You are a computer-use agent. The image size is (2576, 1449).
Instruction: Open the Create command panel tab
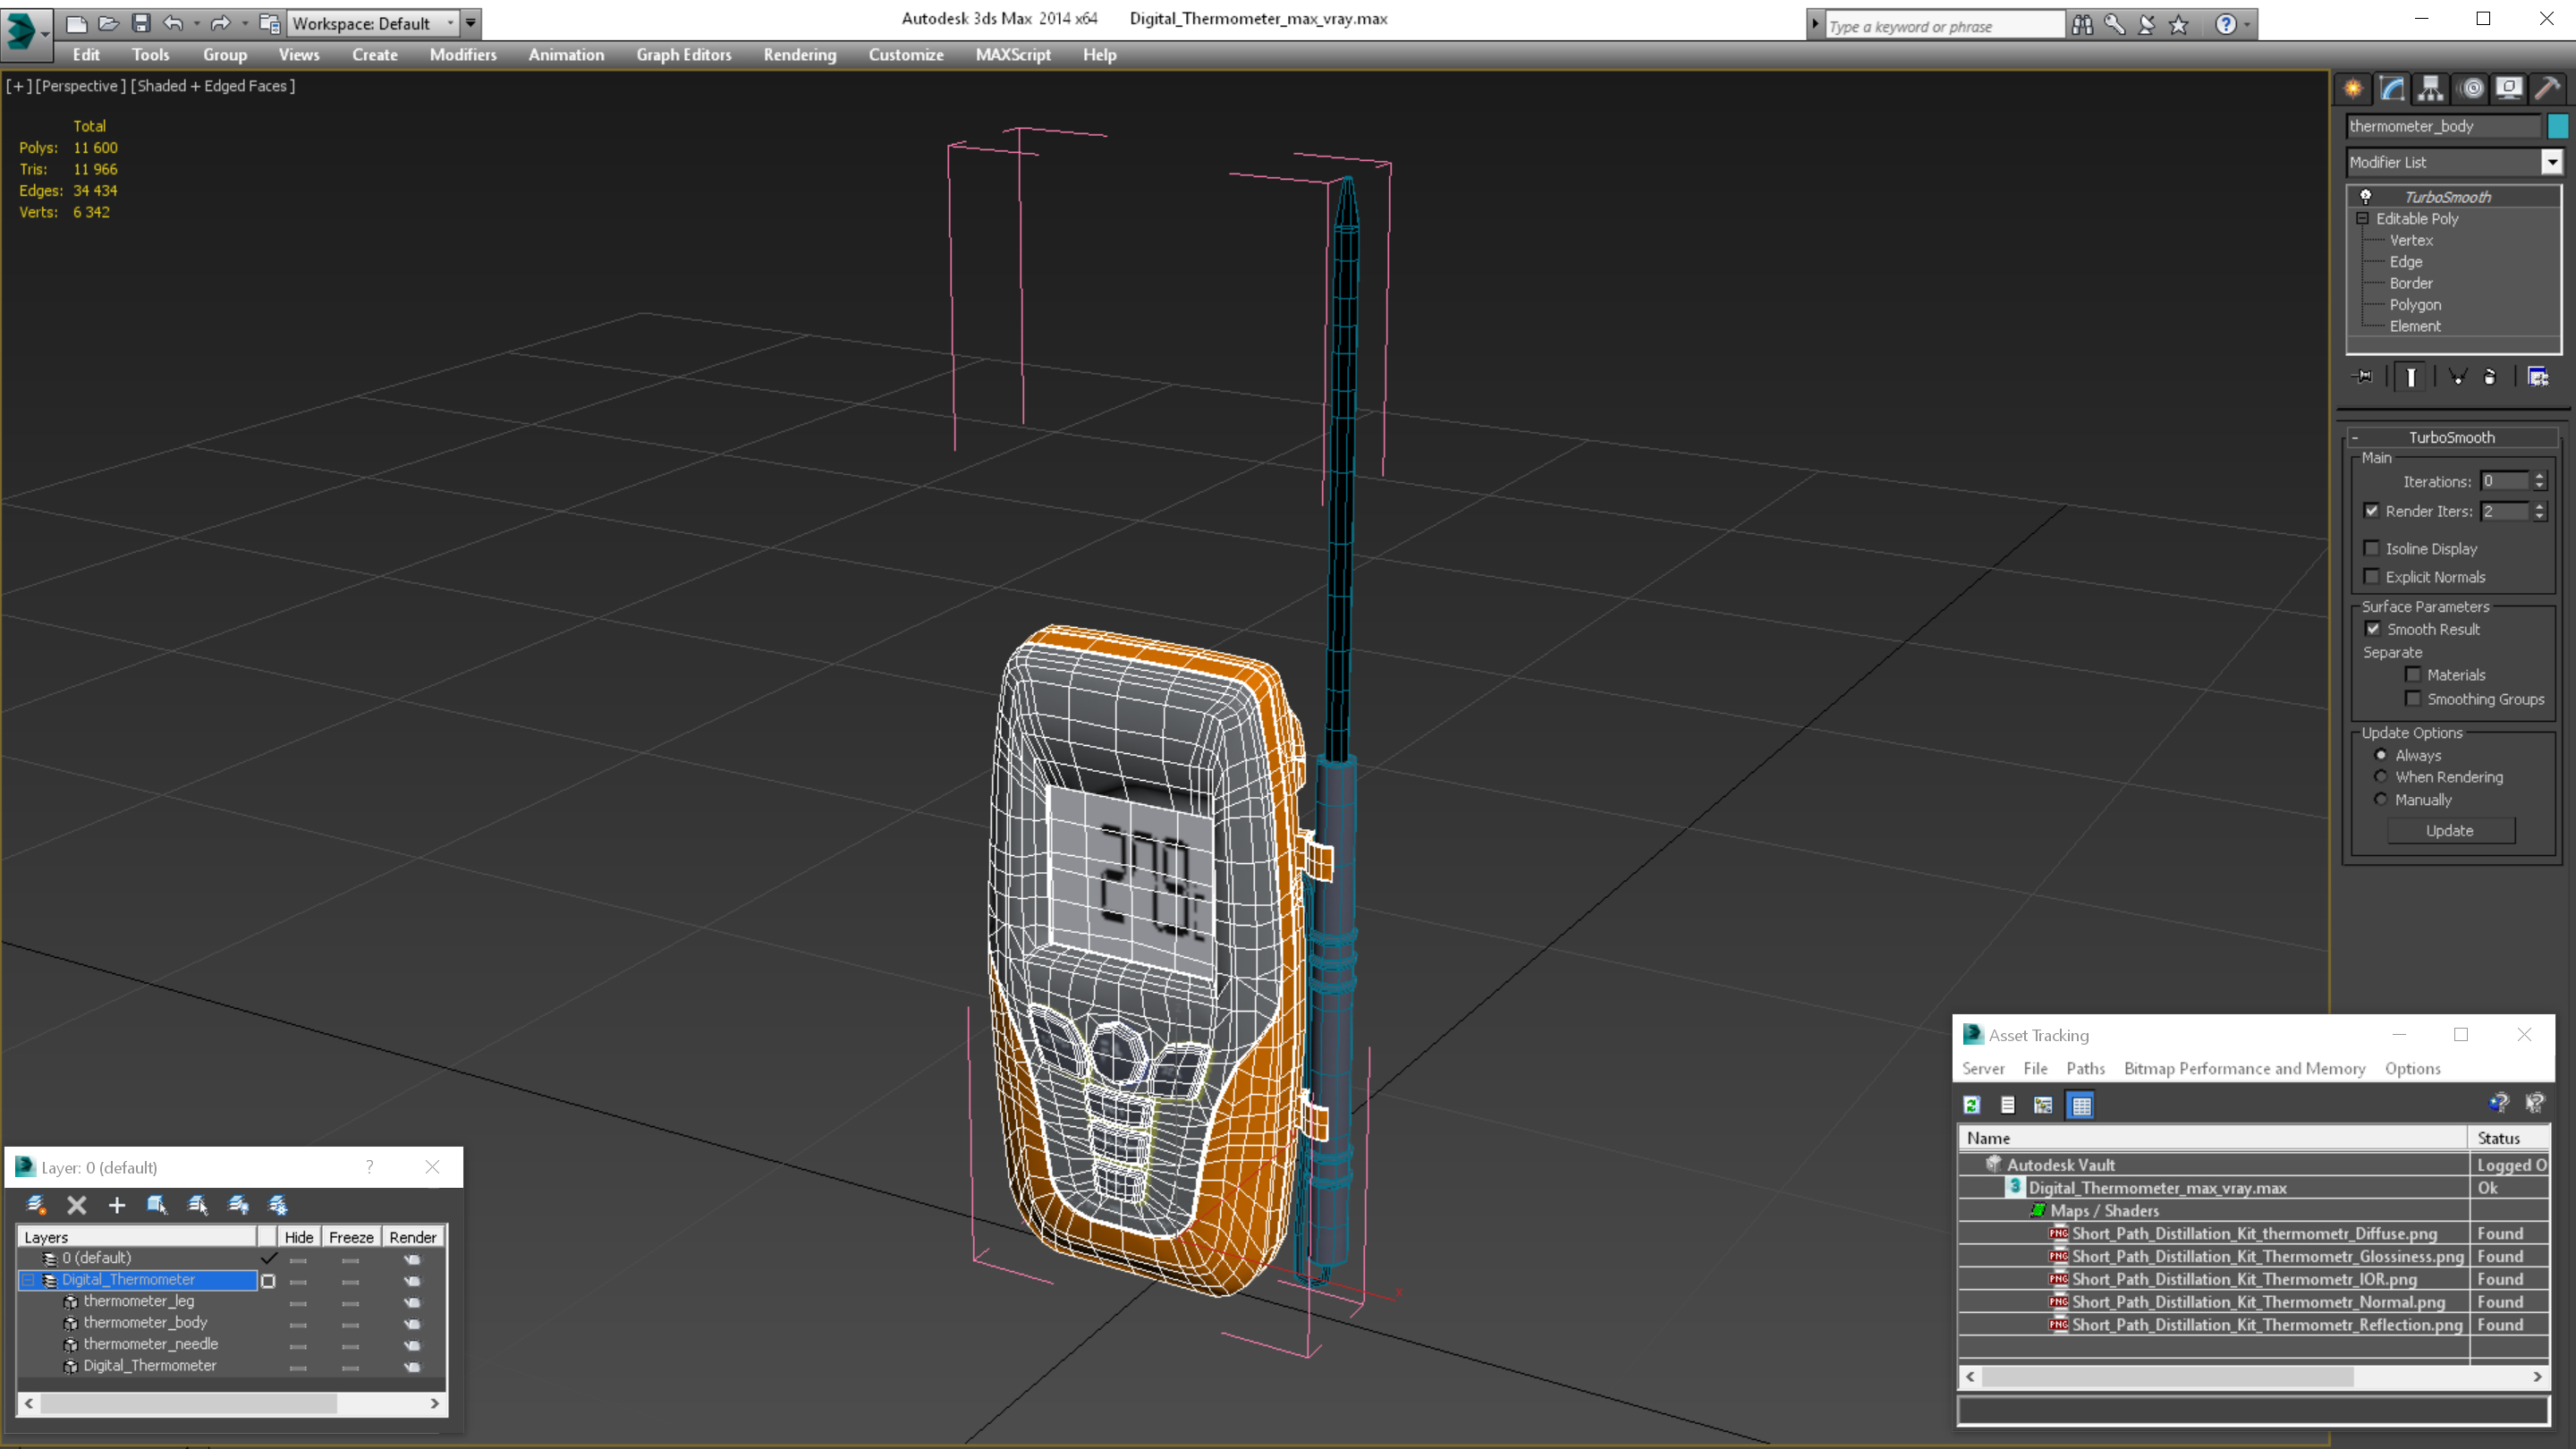coord(2353,89)
